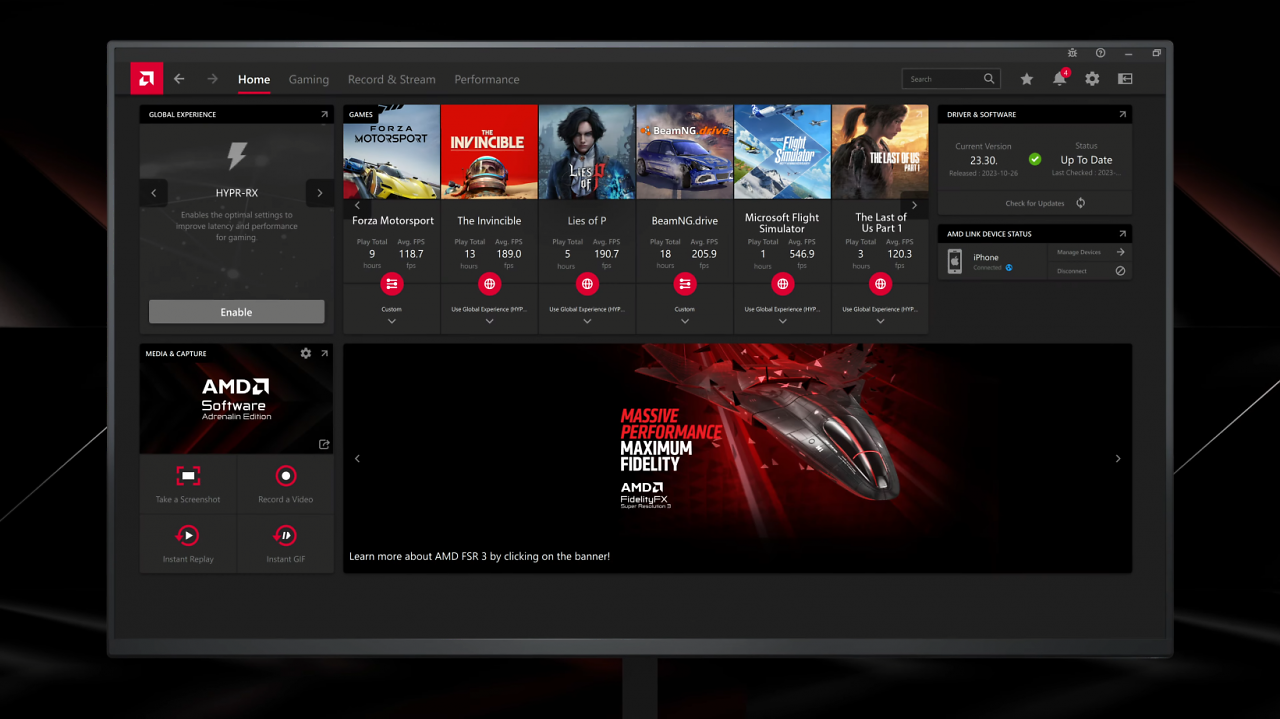
Task: Open The Last of Us Part 1 cover
Action: [x=880, y=152]
